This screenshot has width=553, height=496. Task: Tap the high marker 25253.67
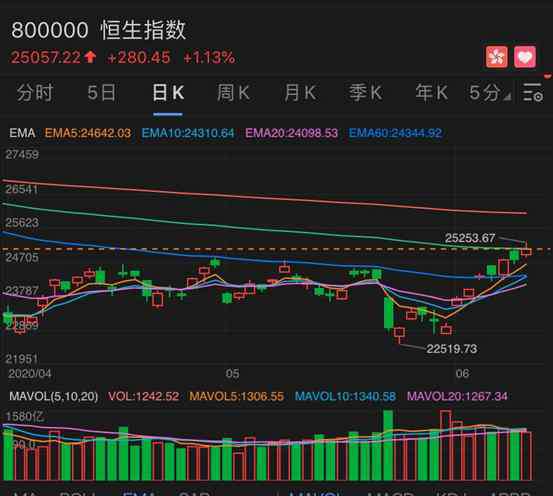coord(470,238)
